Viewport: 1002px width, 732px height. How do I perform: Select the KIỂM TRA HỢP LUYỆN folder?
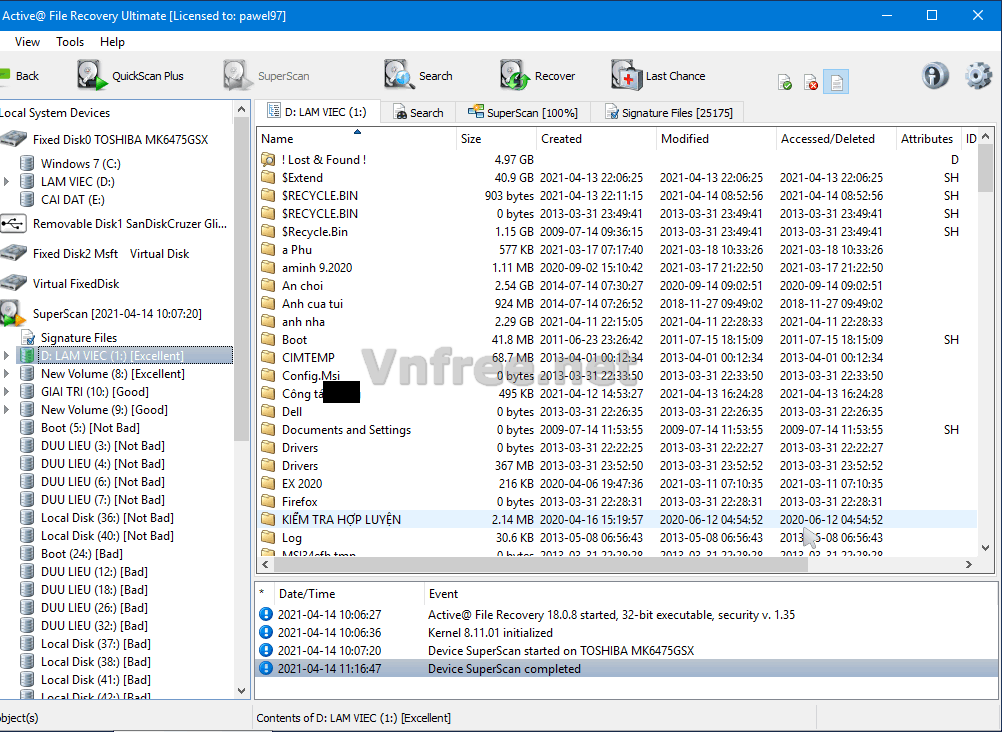[x=341, y=520]
